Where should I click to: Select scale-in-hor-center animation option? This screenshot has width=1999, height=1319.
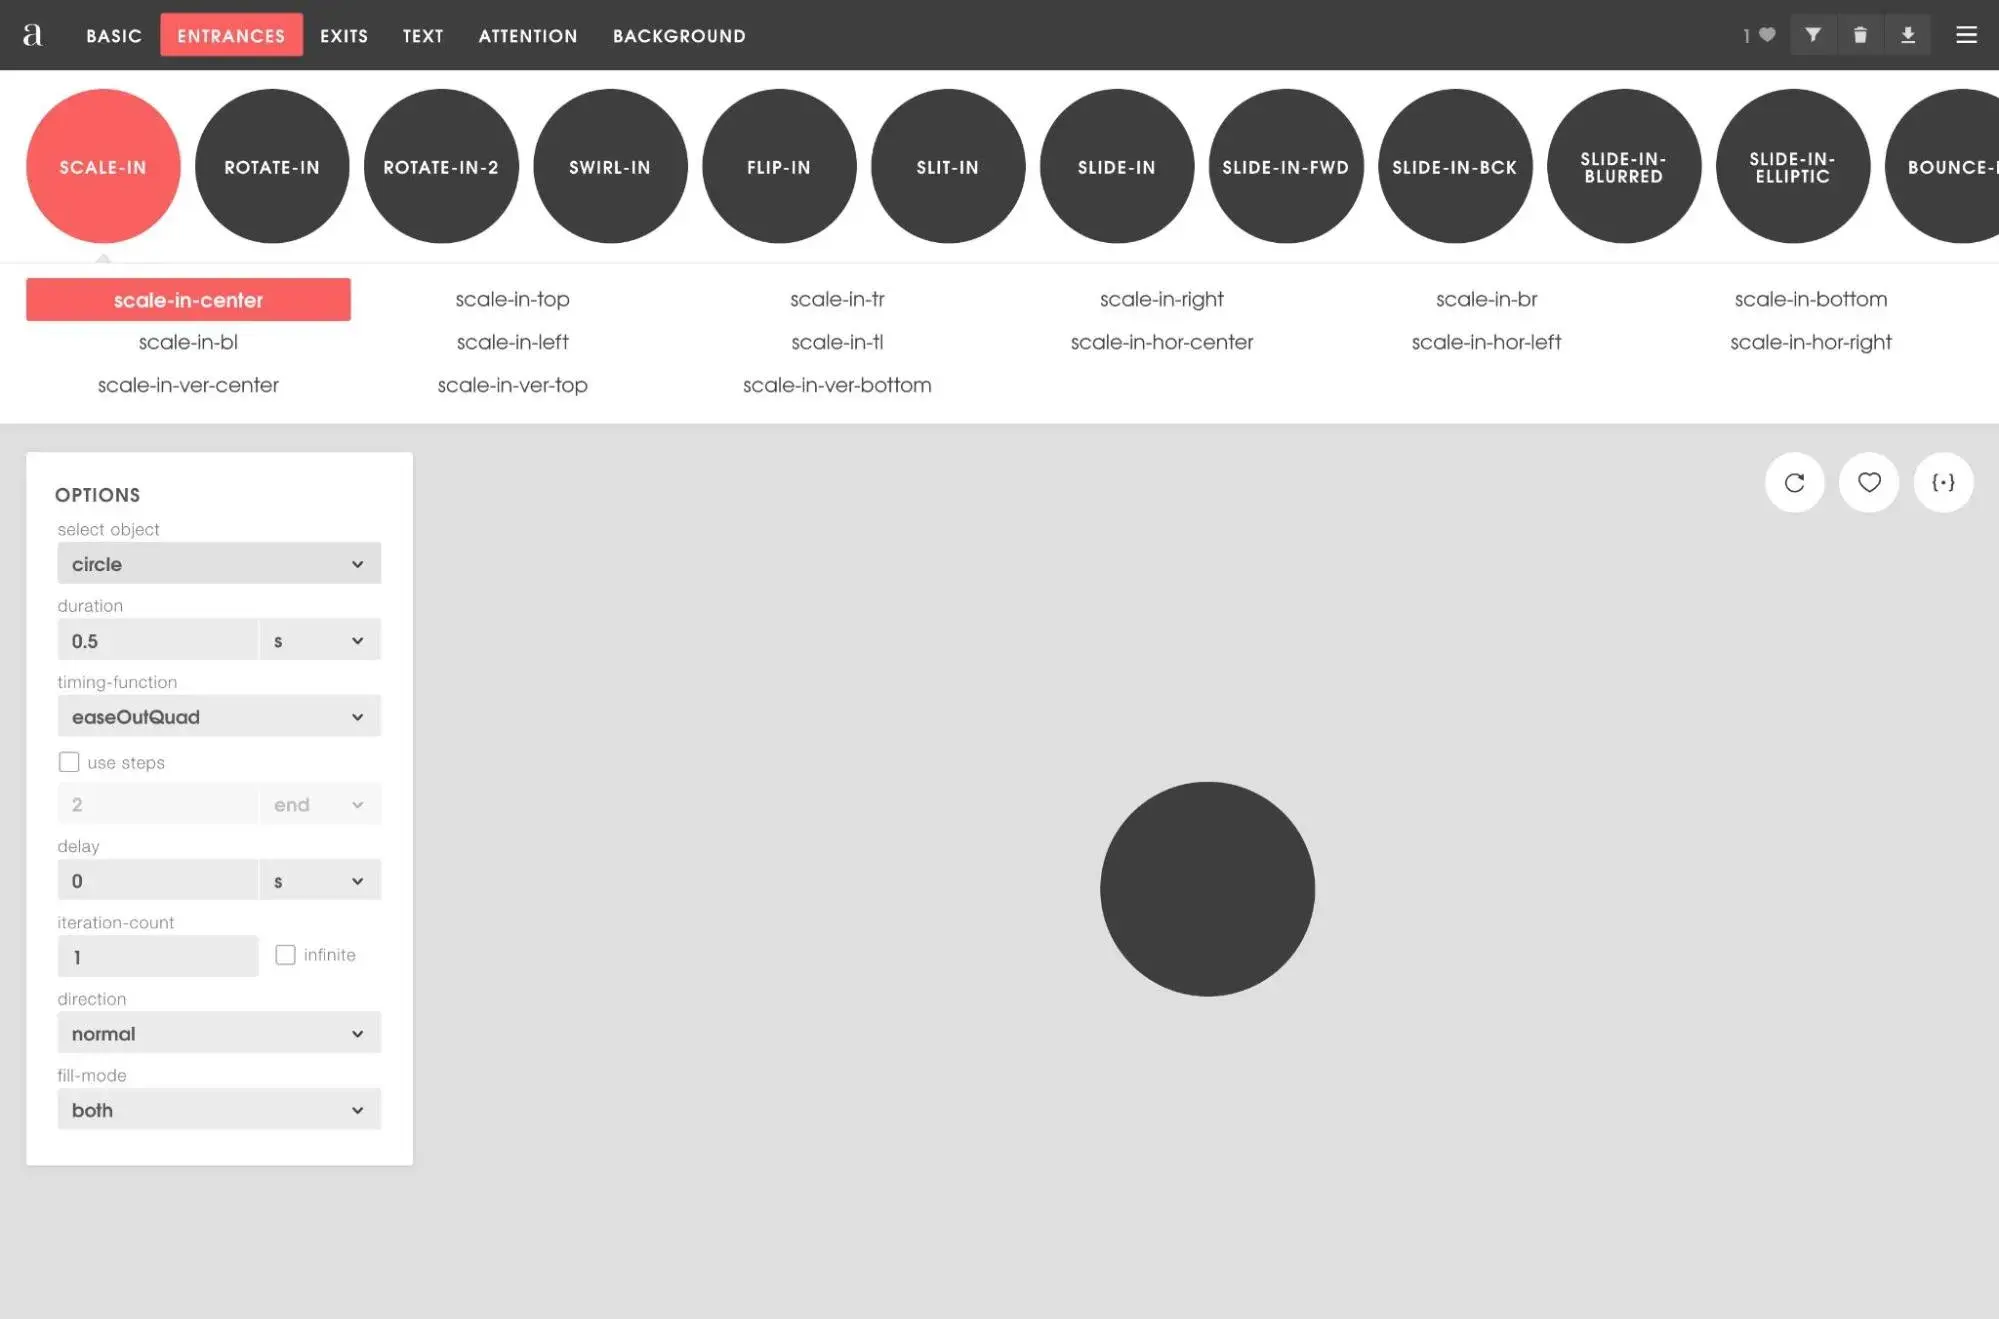[1161, 342]
